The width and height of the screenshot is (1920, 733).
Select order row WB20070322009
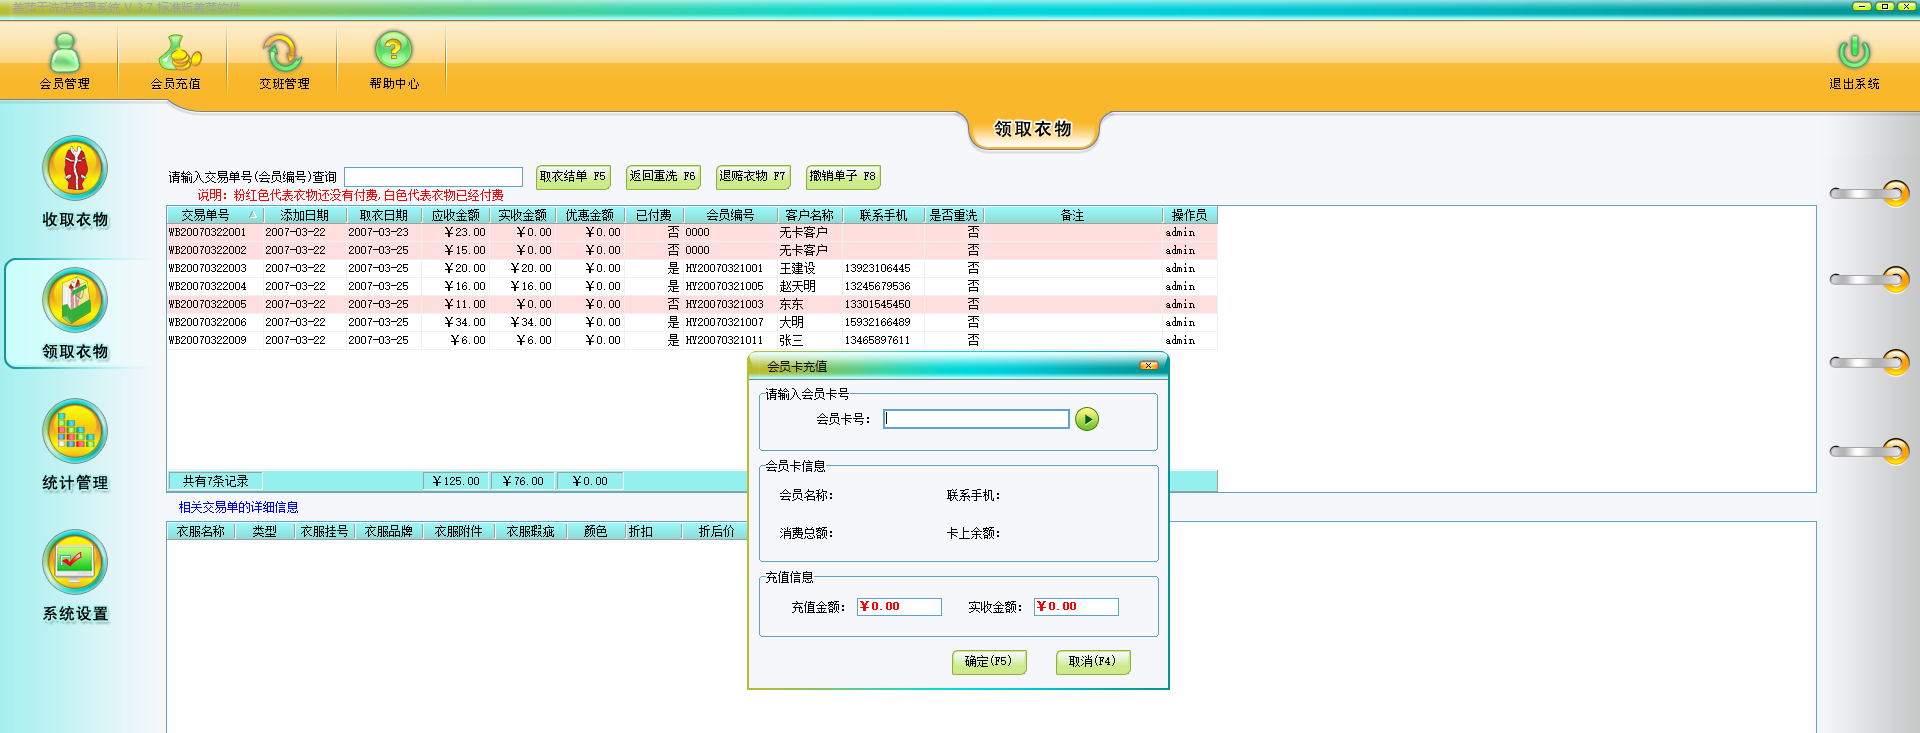(x=692, y=340)
